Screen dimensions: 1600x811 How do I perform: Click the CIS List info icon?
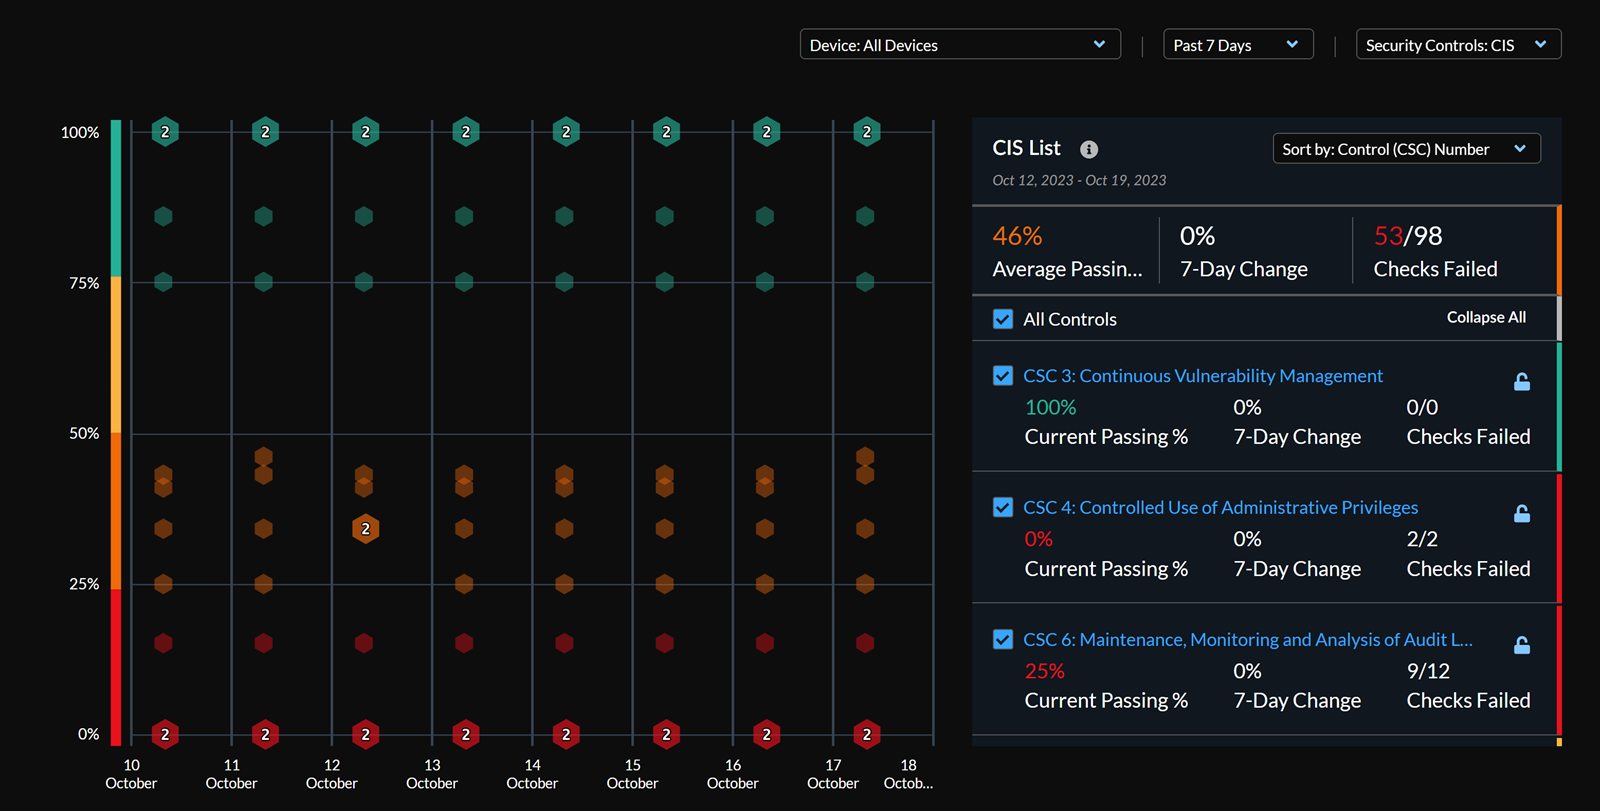[1089, 149]
